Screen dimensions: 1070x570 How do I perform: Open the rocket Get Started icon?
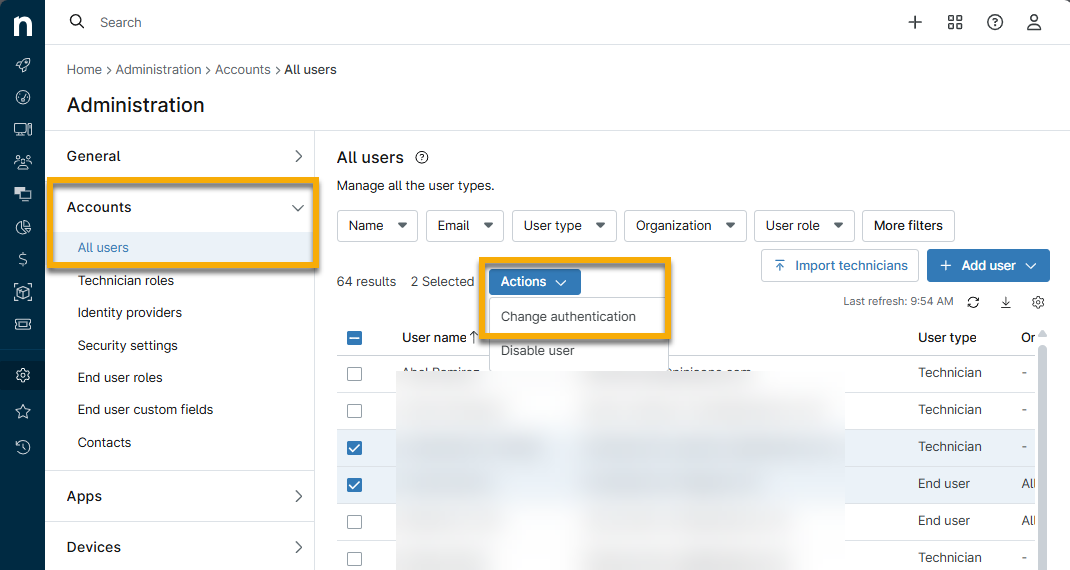[x=23, y=65]
